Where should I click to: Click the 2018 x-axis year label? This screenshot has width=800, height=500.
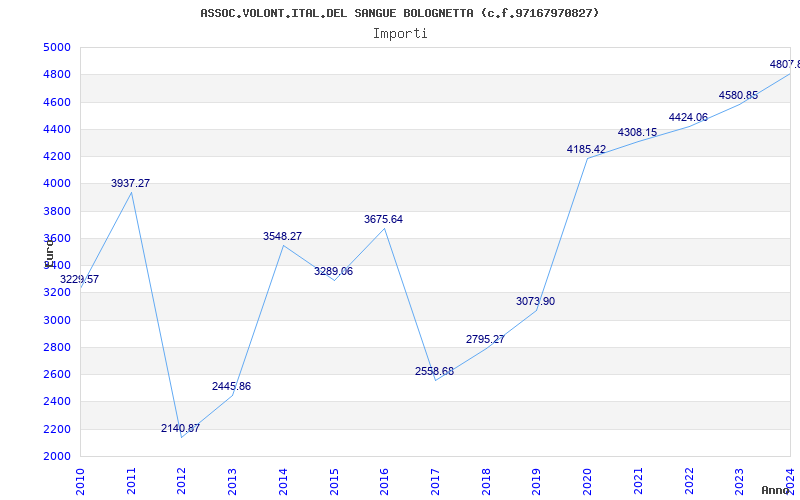coord(486,481)
